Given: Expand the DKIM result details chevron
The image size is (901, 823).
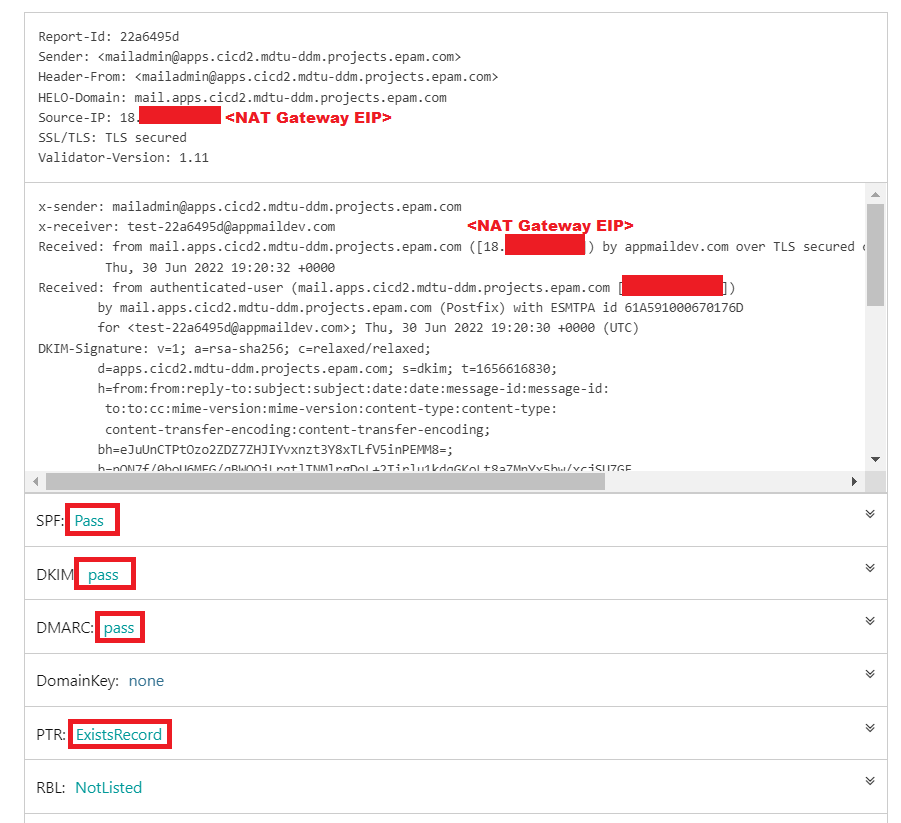Looking at the screenshot, I should click(x=869, y=567).
